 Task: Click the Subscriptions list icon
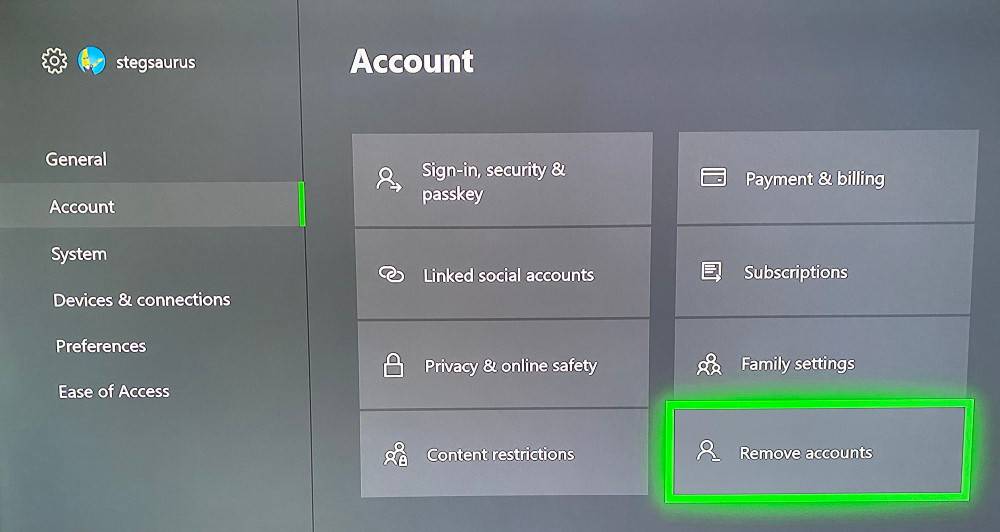pyautogui.click(x=711, y=271)
